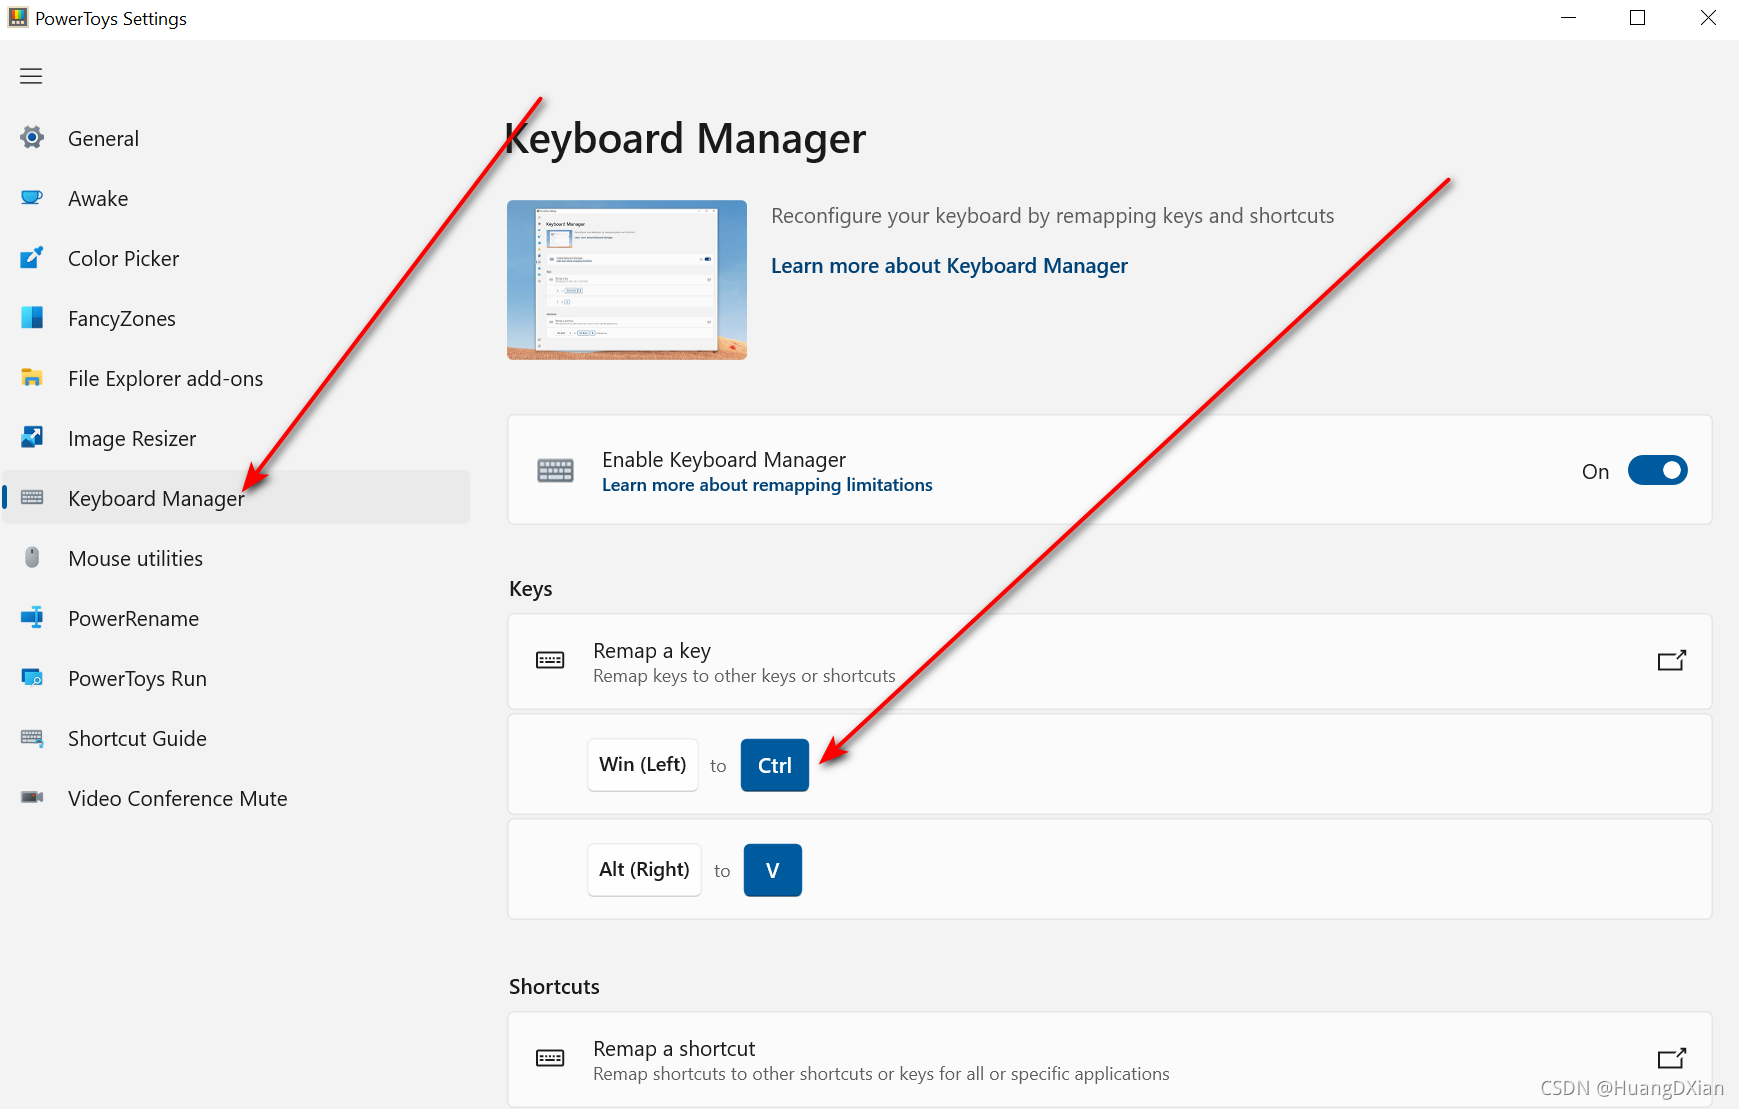The width and height of the screenshot is (1739, 1109).
Task: Click the General gear icon
Action: tap(32, 138)
